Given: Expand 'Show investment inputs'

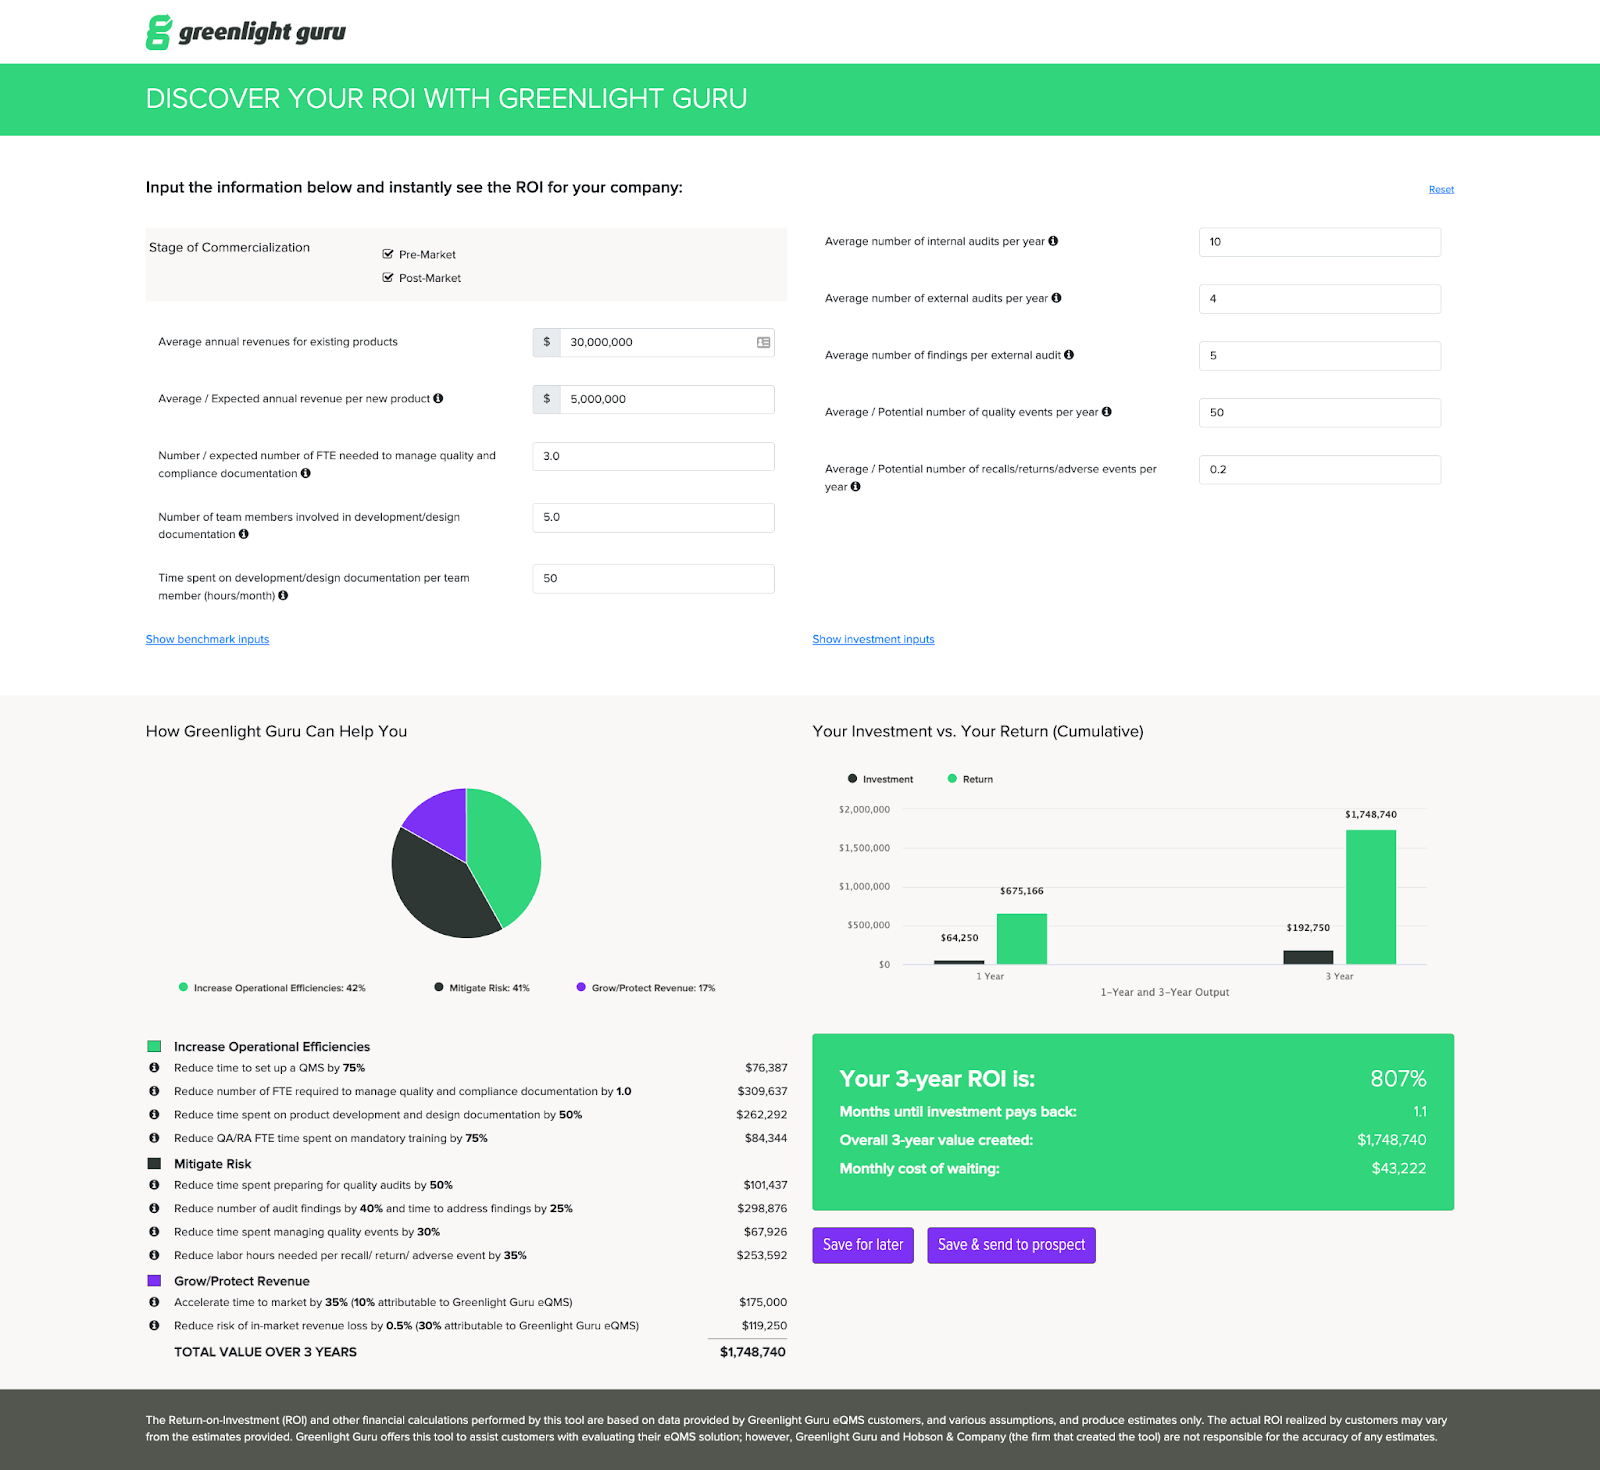Looking at the screenshot, I should coord(873,639).
